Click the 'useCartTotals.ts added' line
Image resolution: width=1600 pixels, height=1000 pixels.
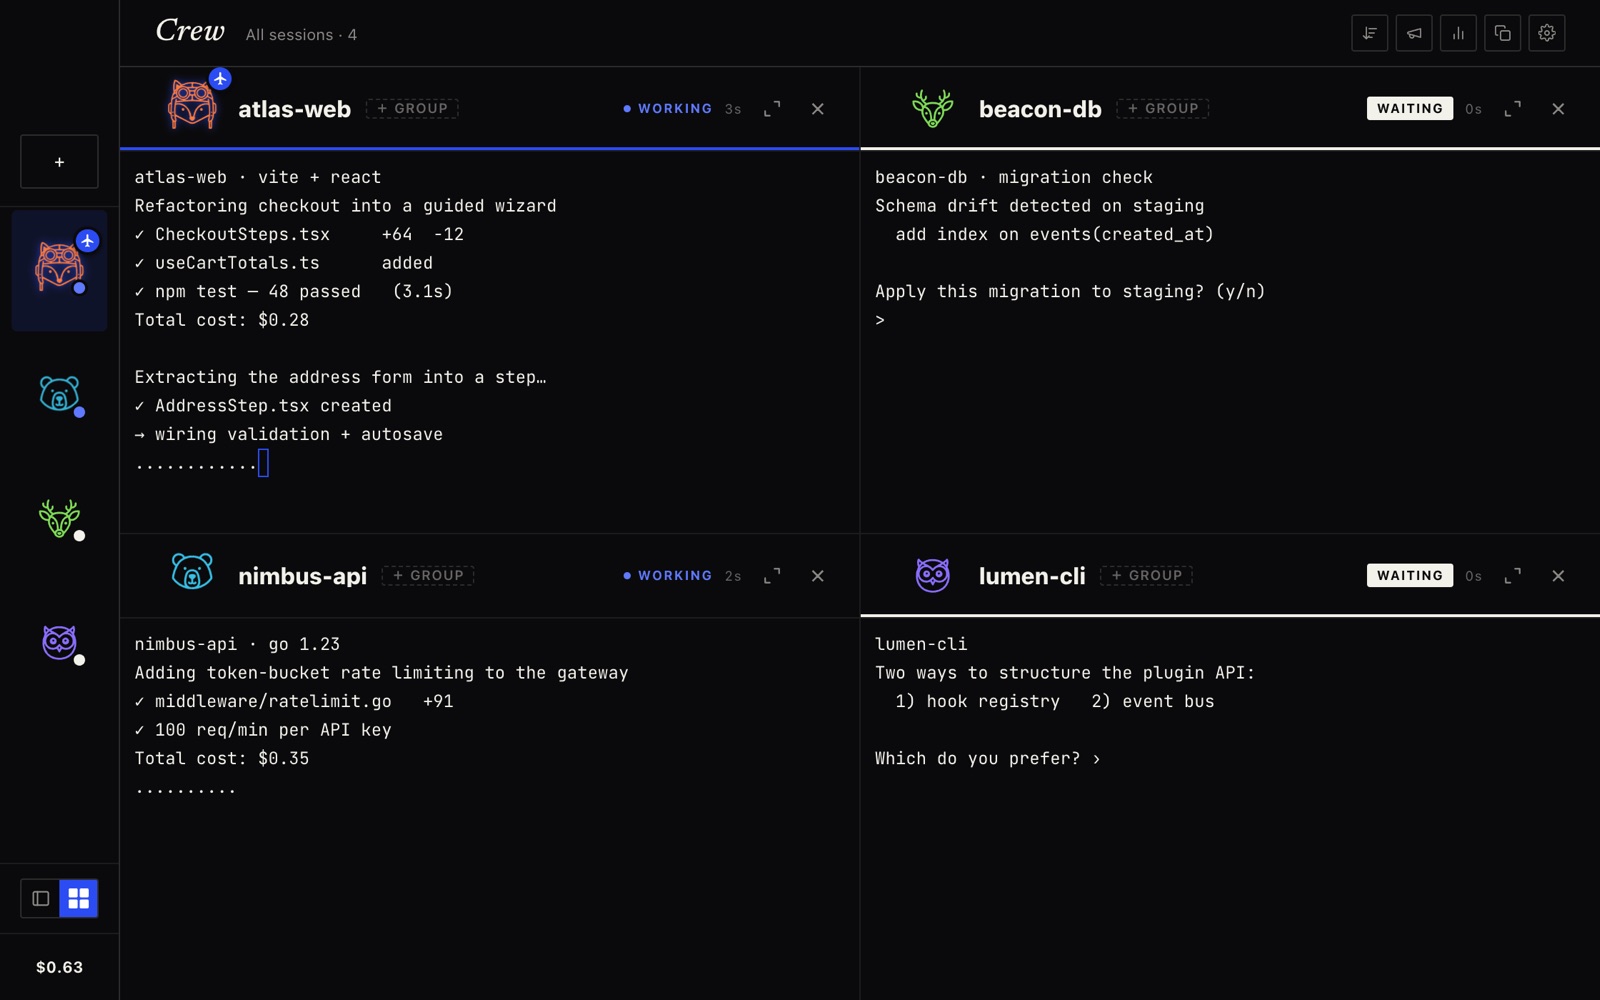[x=284, y=263]
